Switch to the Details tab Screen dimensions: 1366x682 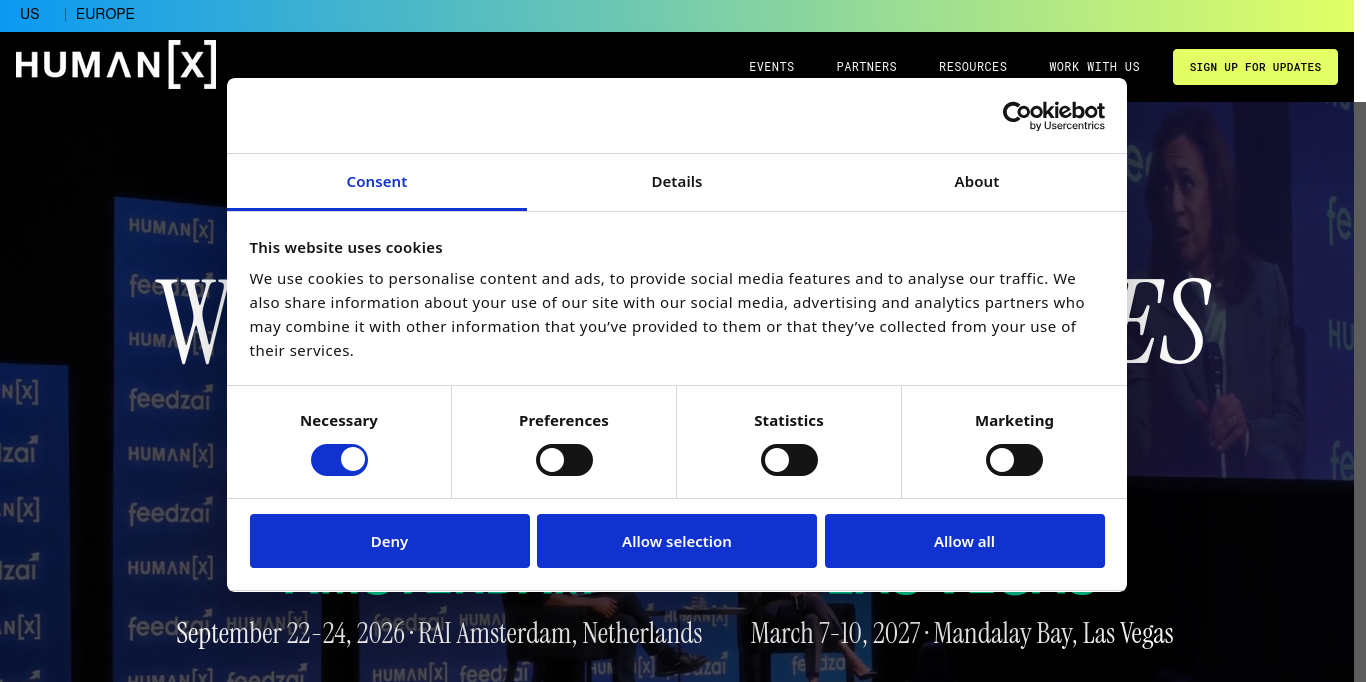677,182
